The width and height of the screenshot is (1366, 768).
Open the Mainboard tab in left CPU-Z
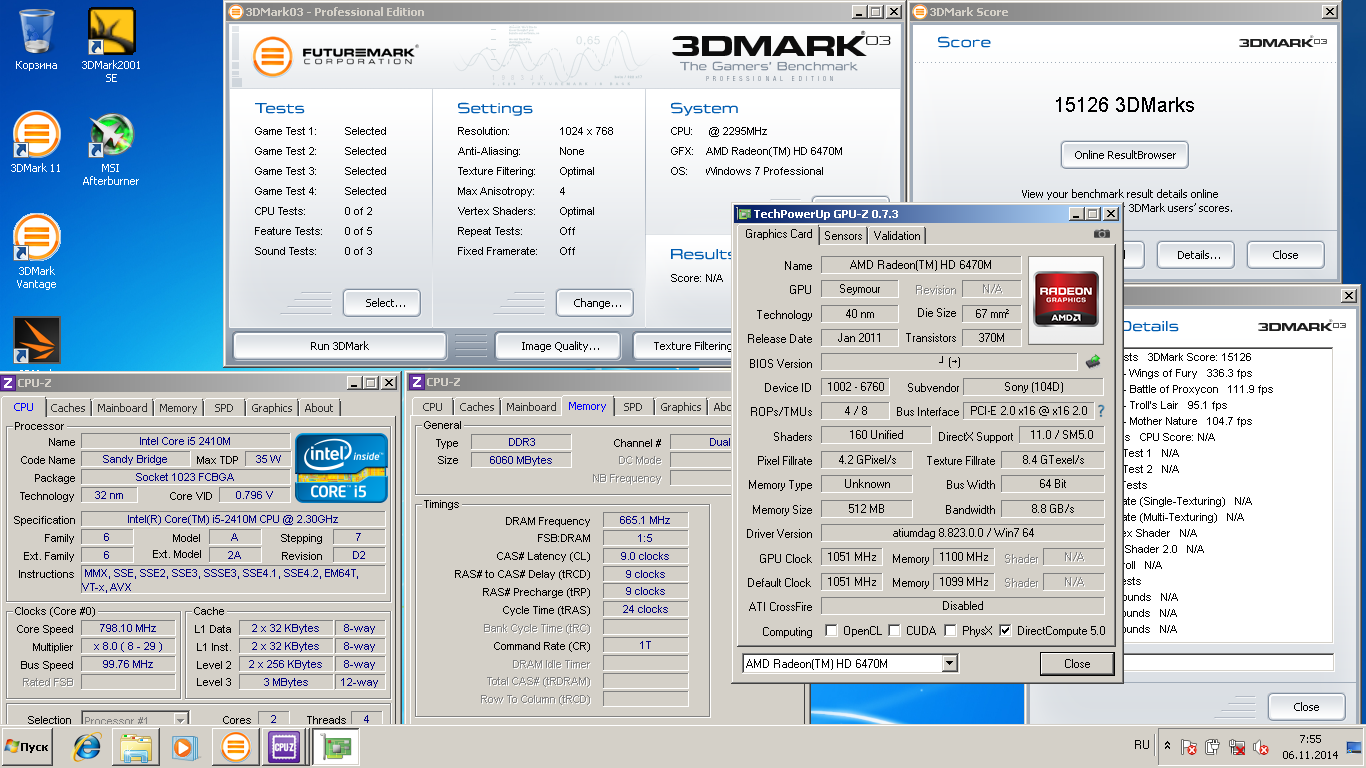(123, 408)
